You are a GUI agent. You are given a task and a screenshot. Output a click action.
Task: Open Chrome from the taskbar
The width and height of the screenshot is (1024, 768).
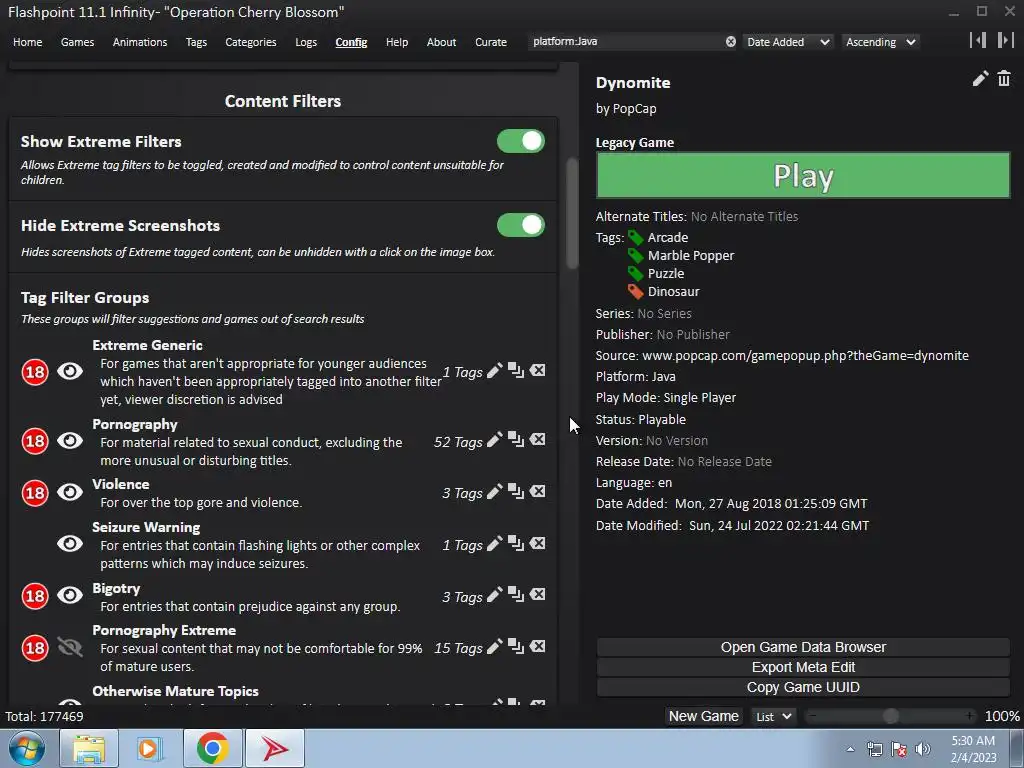click(x=212, y=748)
